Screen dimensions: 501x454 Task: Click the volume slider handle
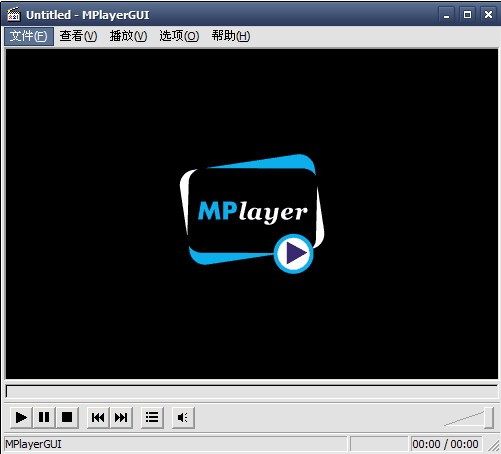coord(489,417)
